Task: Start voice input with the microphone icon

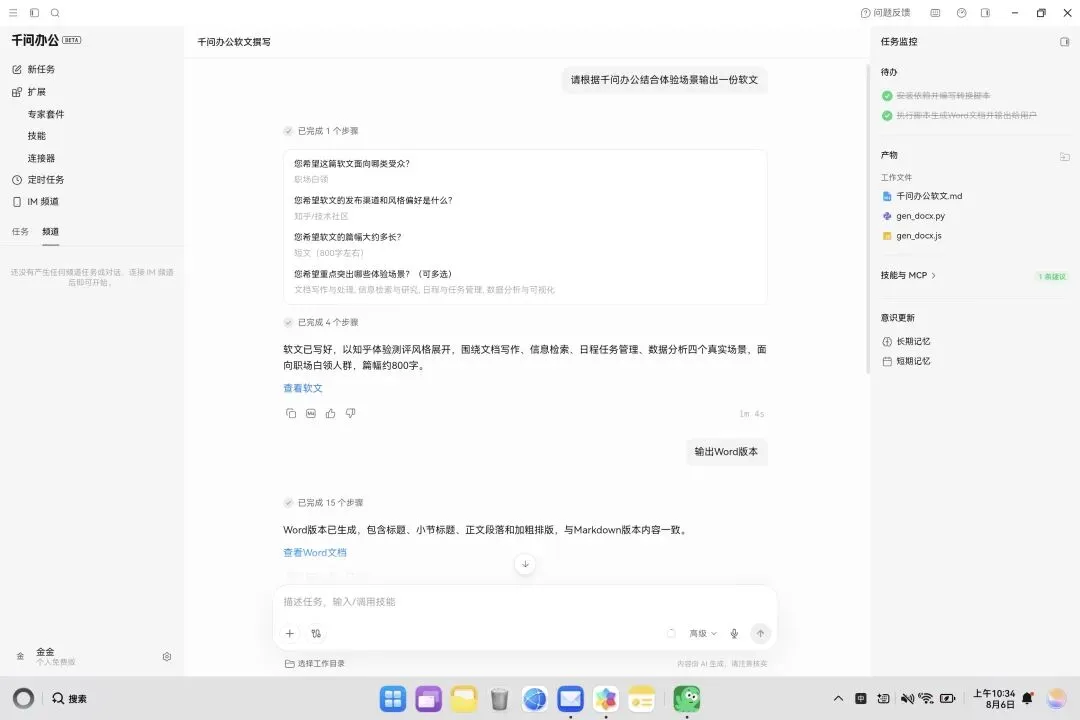Action: click(734, 633)
